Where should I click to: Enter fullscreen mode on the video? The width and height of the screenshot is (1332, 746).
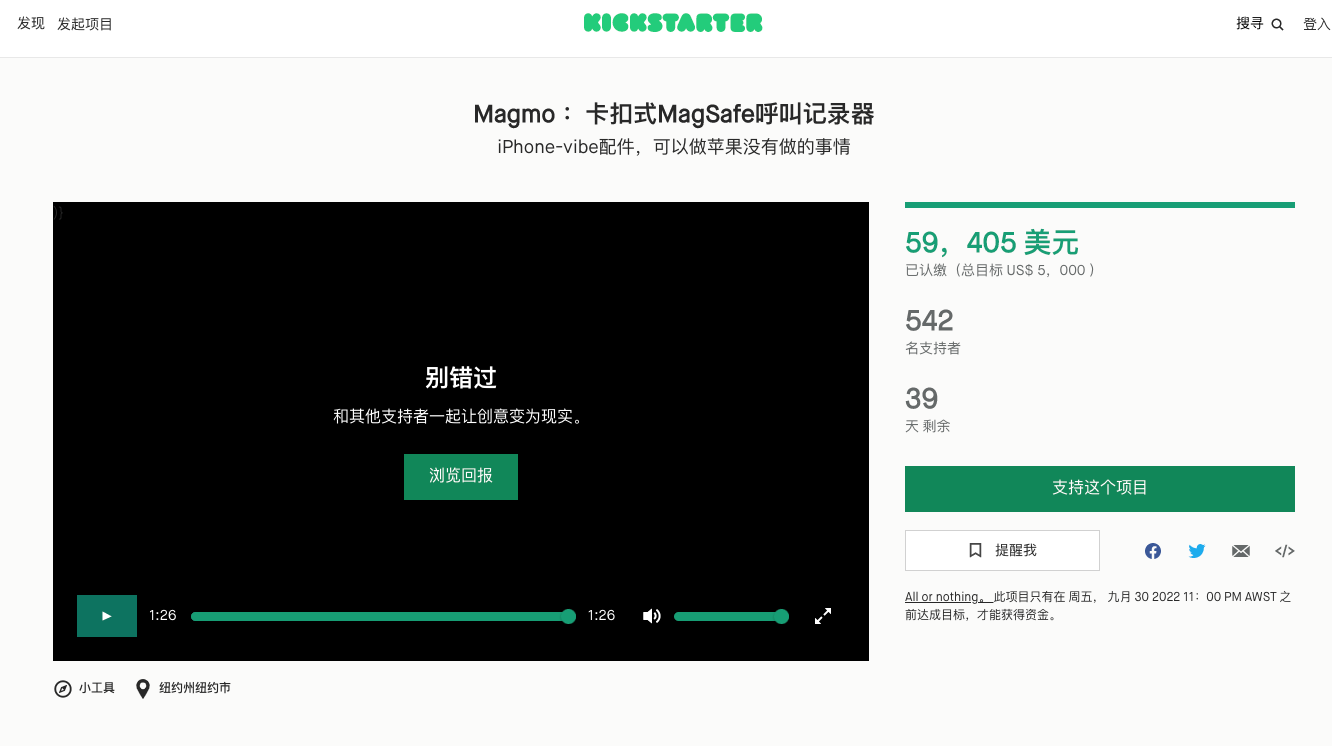[822, 616]
